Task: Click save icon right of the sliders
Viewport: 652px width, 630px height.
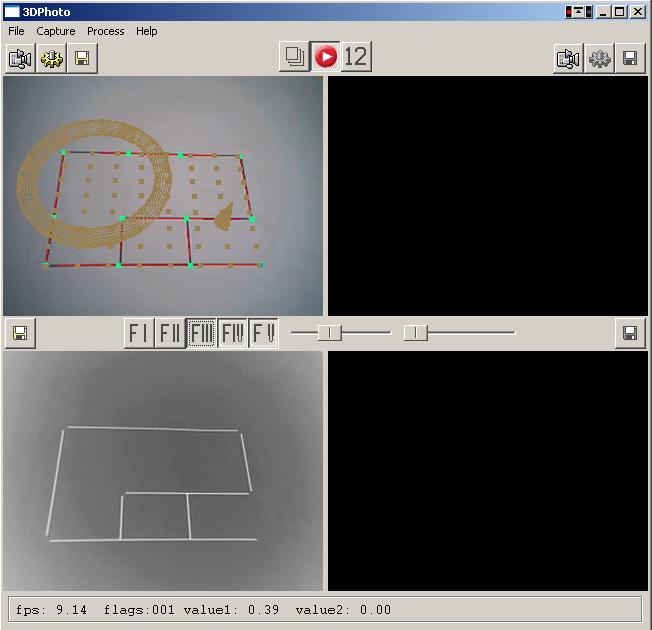Action: [630, 333]
